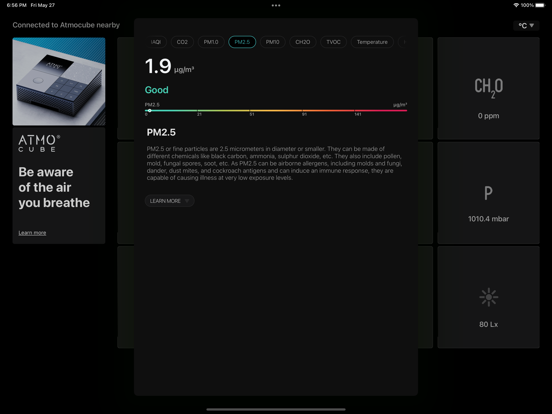Click the PM2.5 heading in description
Screen dimensions: 552x414
tap(161, 132)
